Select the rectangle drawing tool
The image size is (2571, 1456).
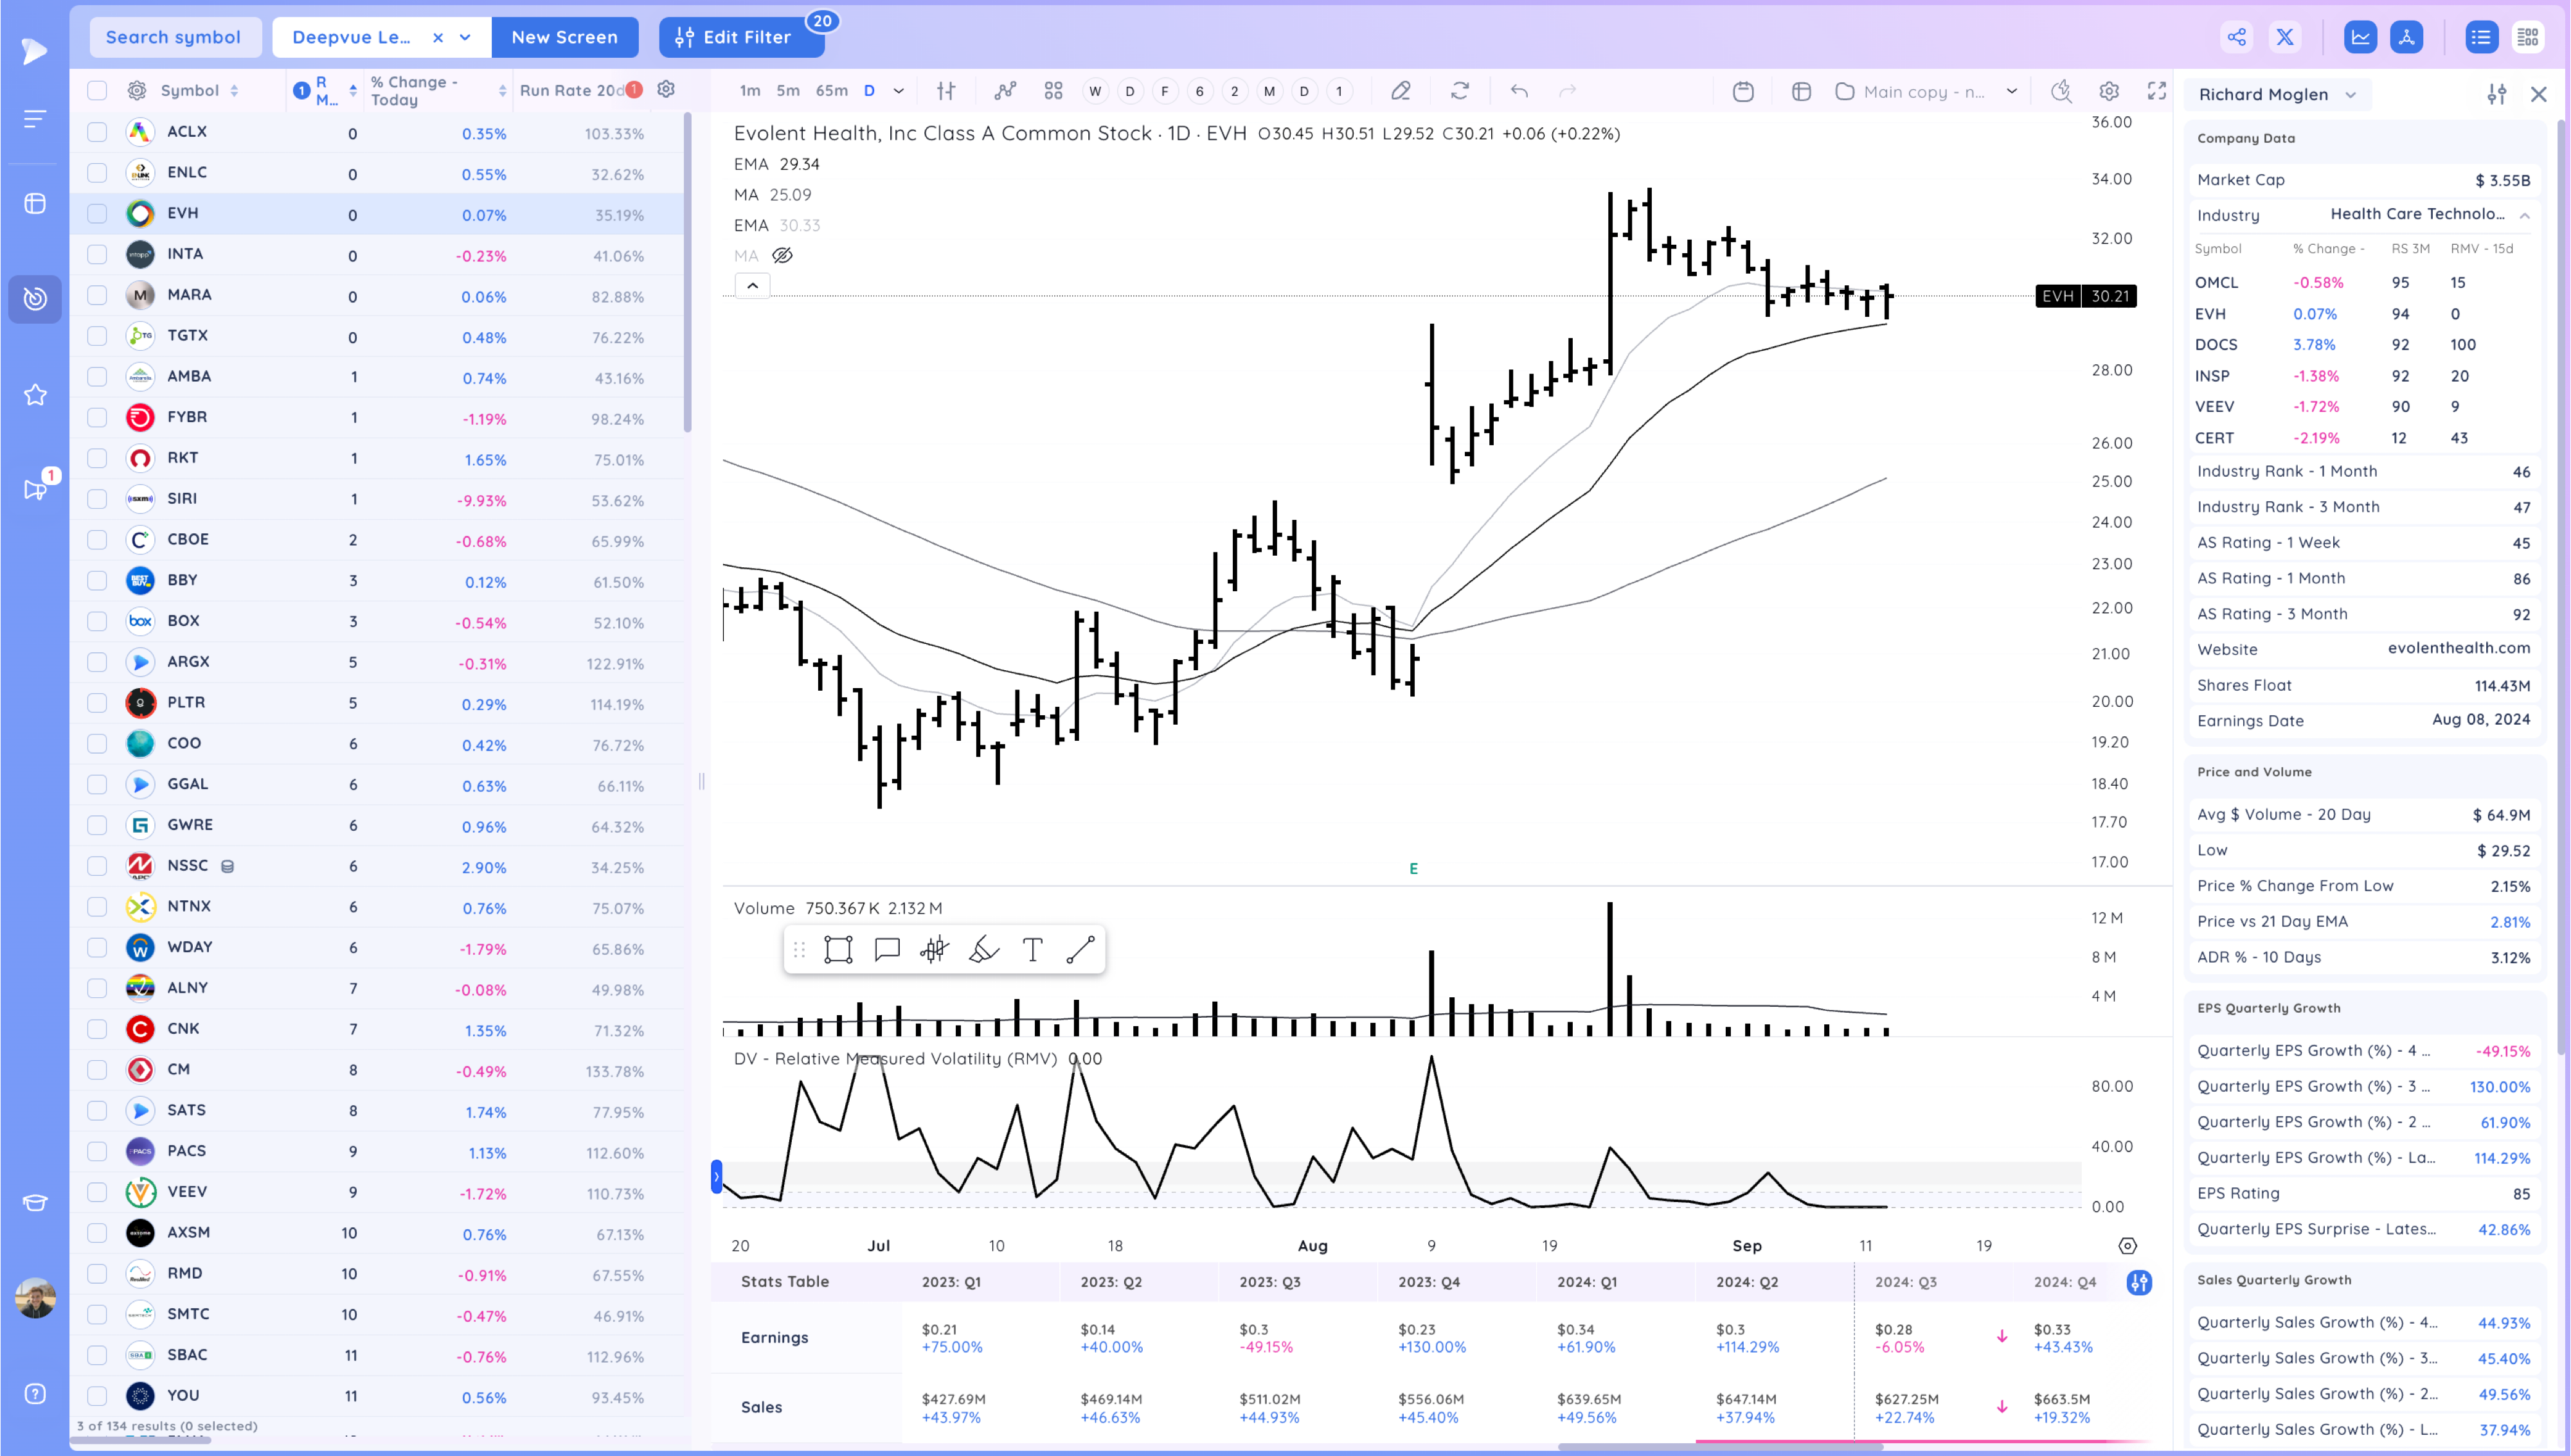click(838, 949)
